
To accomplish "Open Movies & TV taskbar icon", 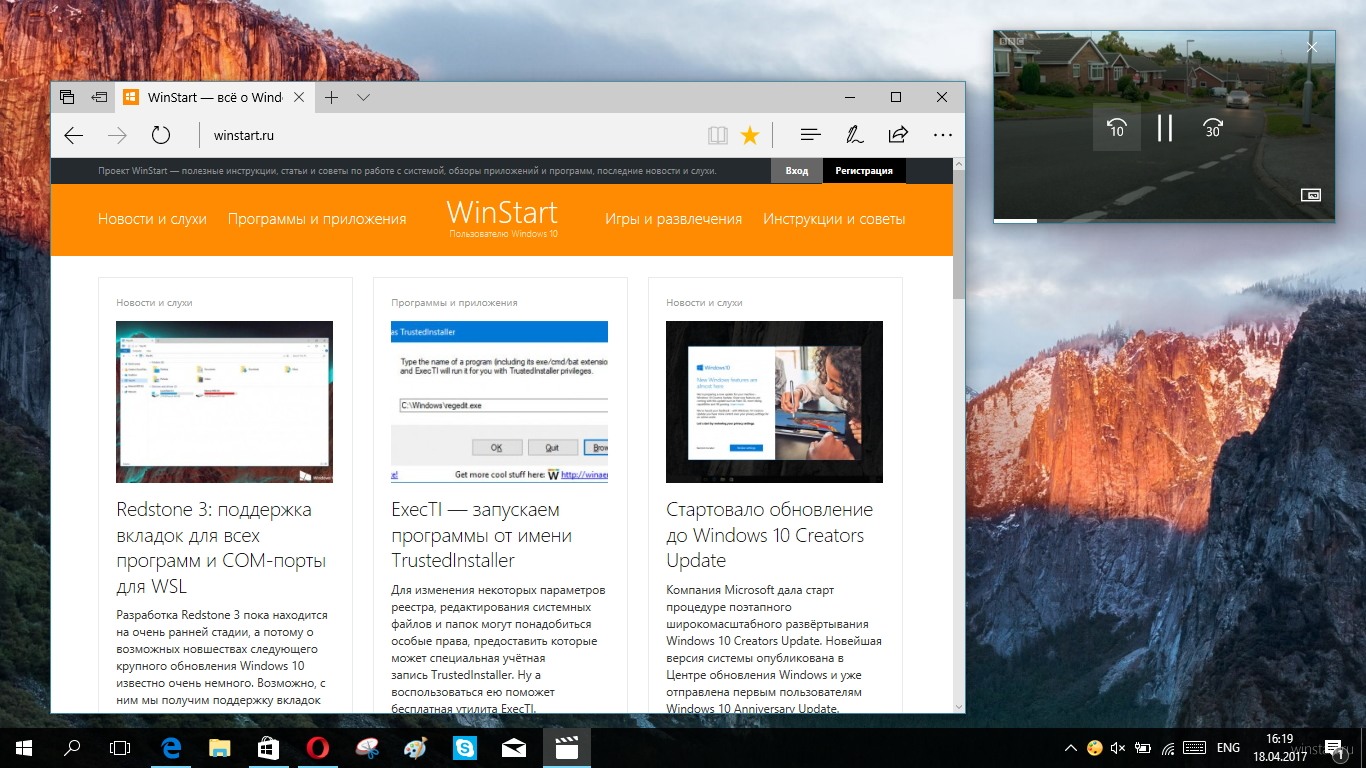I will click(567, 747).
